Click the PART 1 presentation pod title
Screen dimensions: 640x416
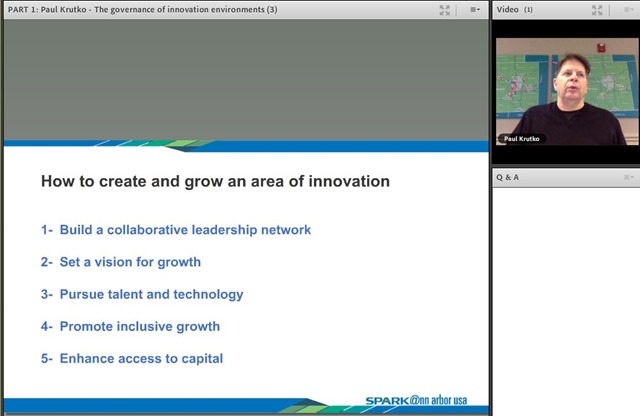click(x=142, y=9)
